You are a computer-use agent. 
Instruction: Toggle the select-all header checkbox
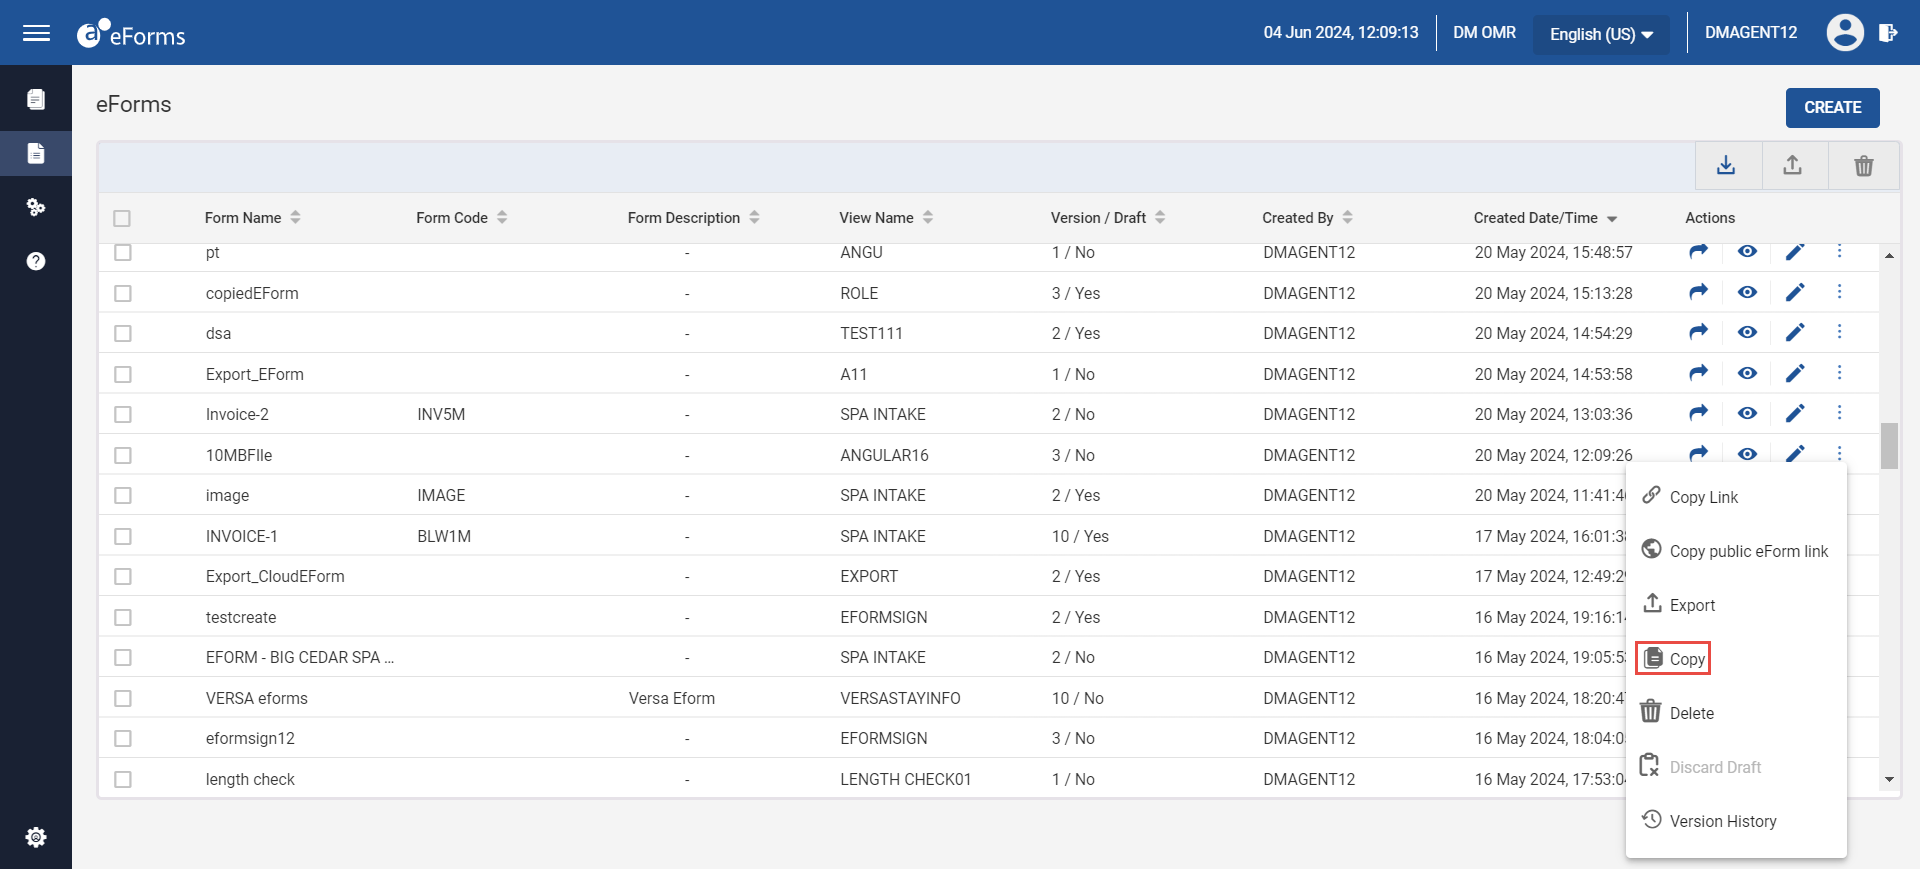pyautogui.click(x=122, y=218)
